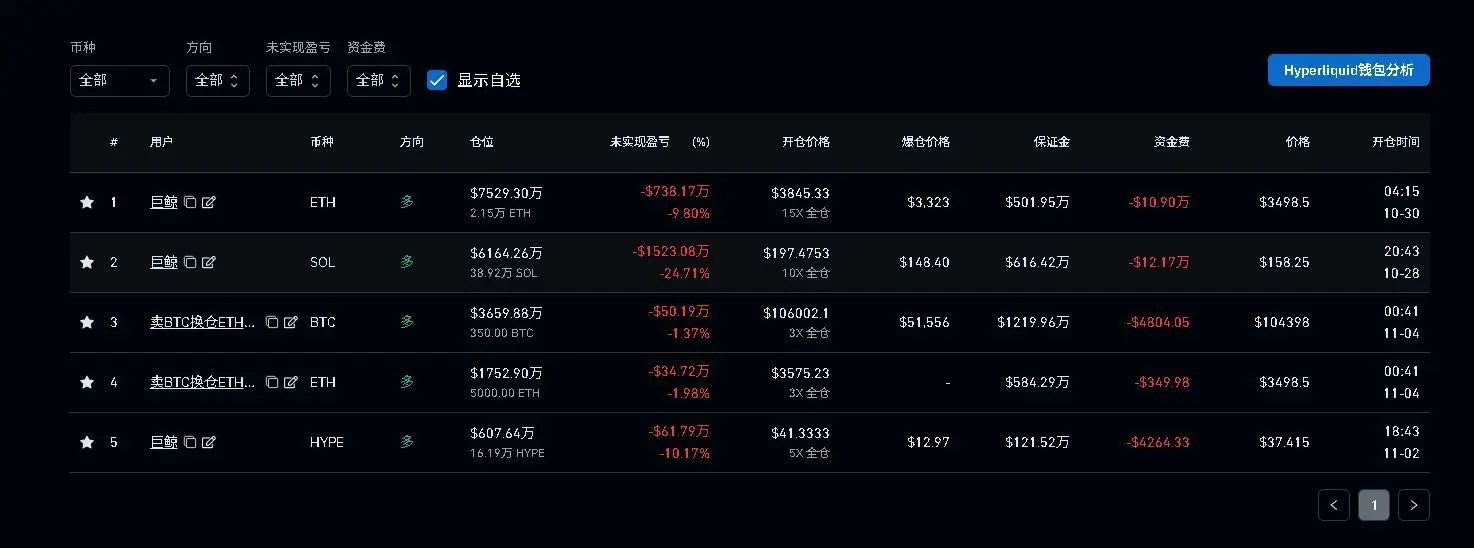Image resolution: width=1474 pixels, height=548 pixels.
Task: Edit the nickname in the HYPE row
Action: pyautogui.click(x=209, y=442)
